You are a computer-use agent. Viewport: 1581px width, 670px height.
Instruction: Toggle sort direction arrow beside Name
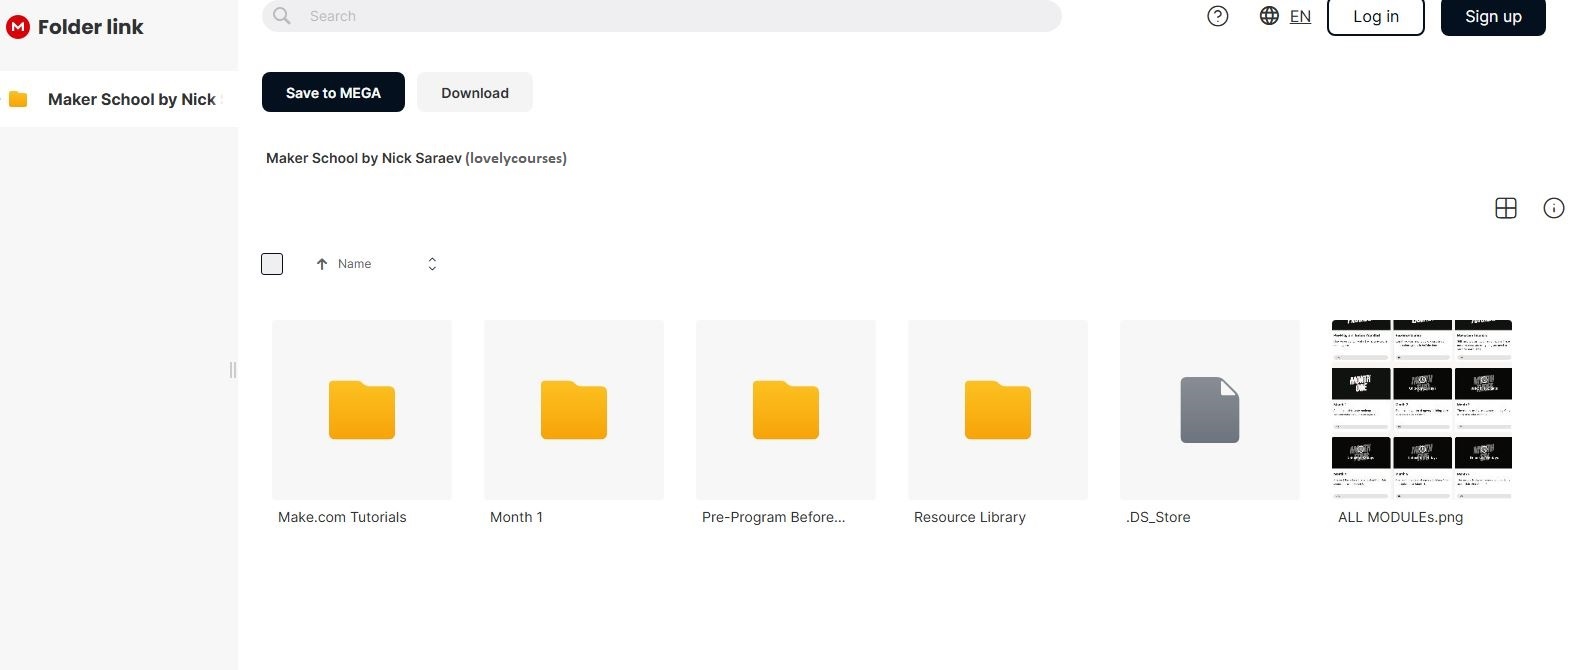click(x=322, y=264)
